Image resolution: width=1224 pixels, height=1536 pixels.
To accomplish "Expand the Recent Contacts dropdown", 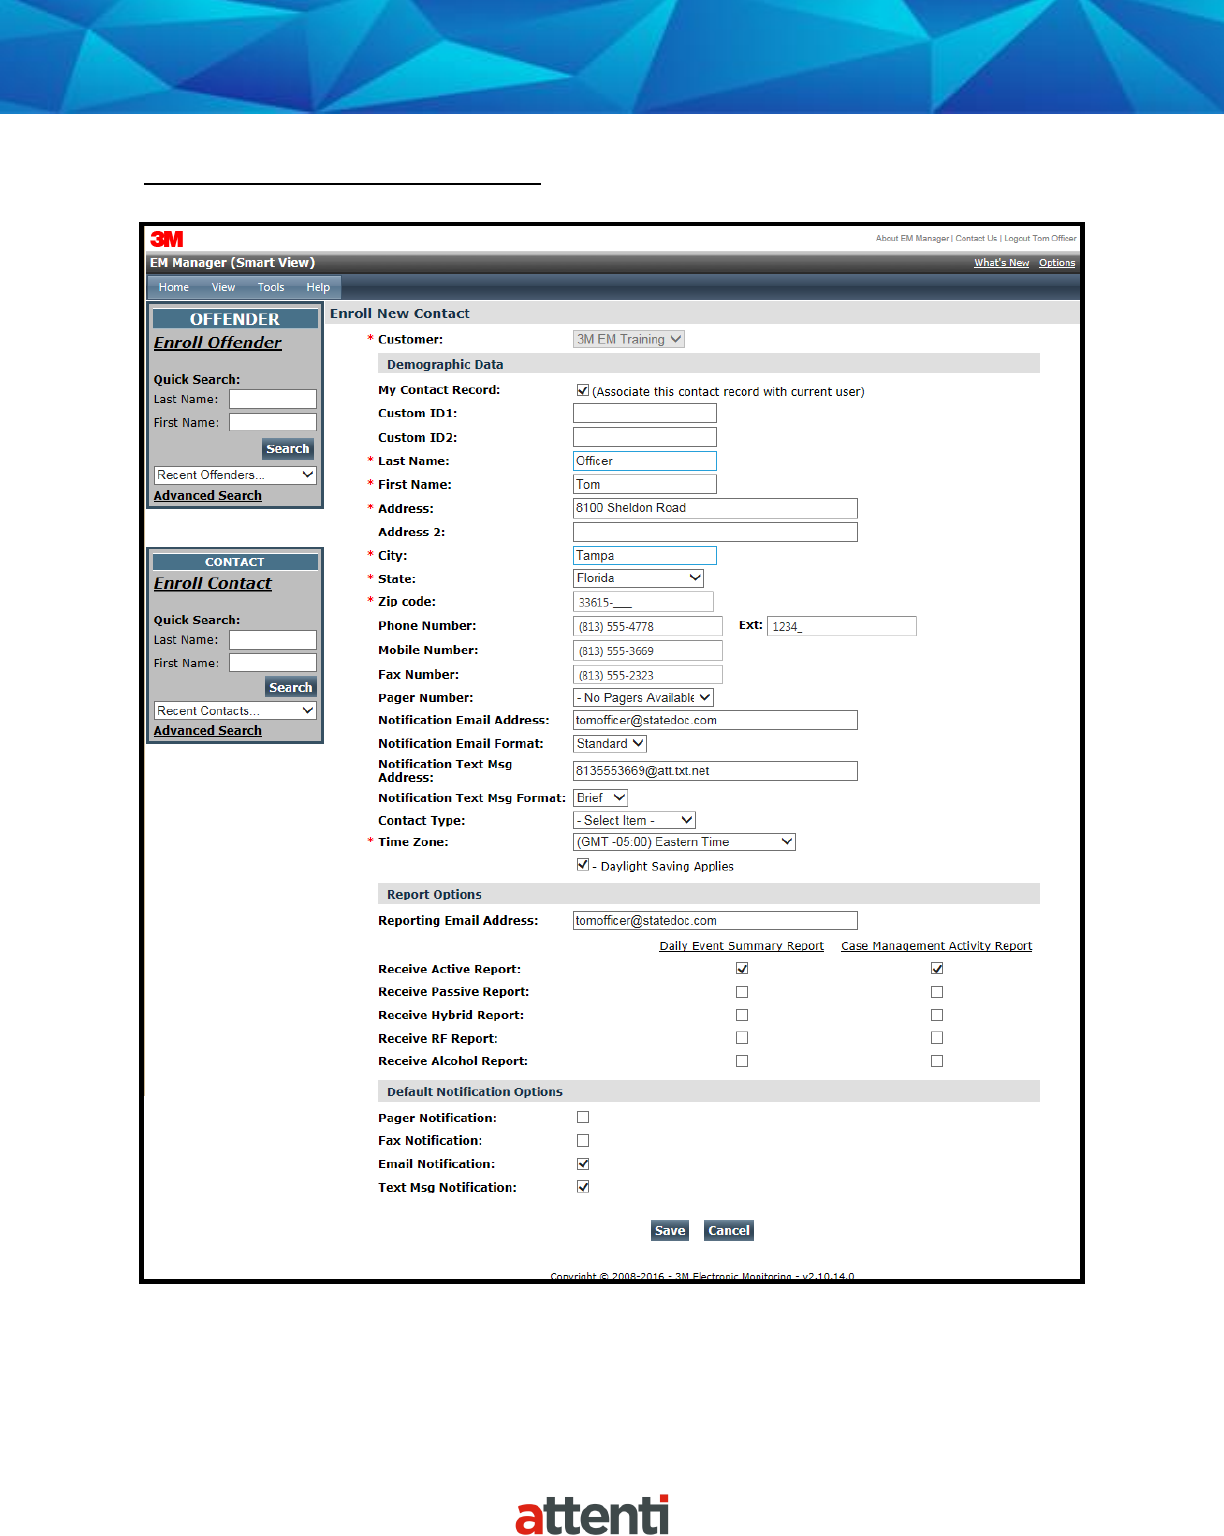I will (236, 711).
